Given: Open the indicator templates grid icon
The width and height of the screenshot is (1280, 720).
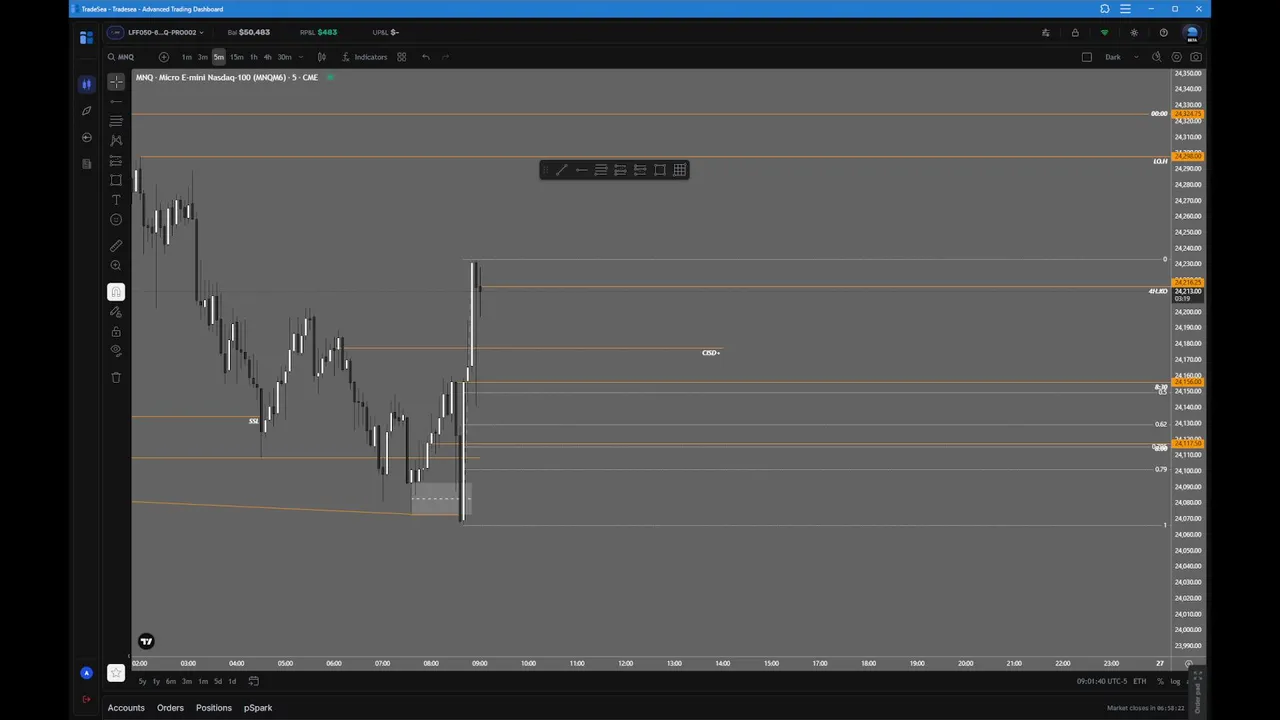Looking at the screenshot, I should pos(402,57).
